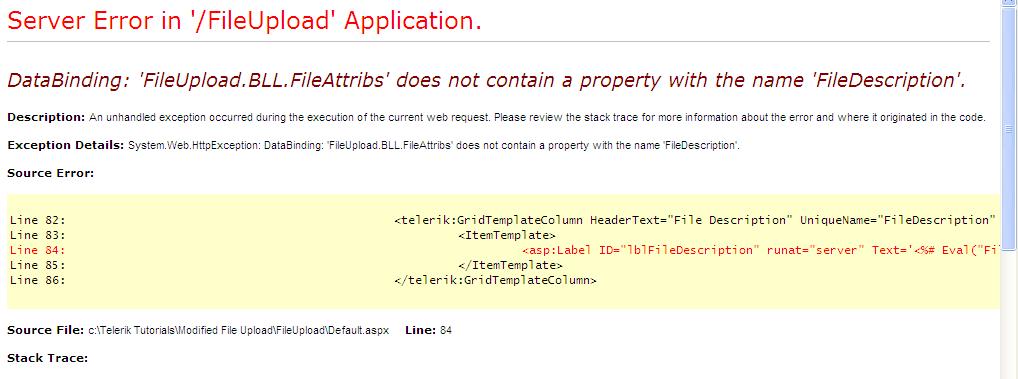This screenshot has height=379, width=1018.
Task: Click the 'Source Error:' label
Action: pyautogui.click(x=51, y=173)
